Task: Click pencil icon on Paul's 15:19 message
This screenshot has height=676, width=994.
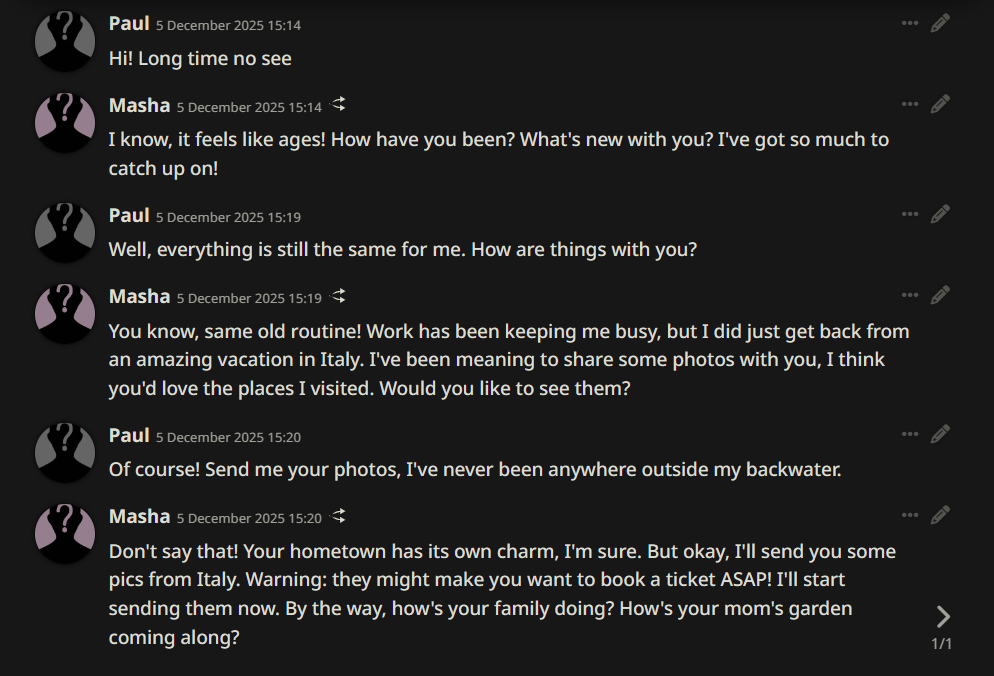Action: (x=940, y=214)
